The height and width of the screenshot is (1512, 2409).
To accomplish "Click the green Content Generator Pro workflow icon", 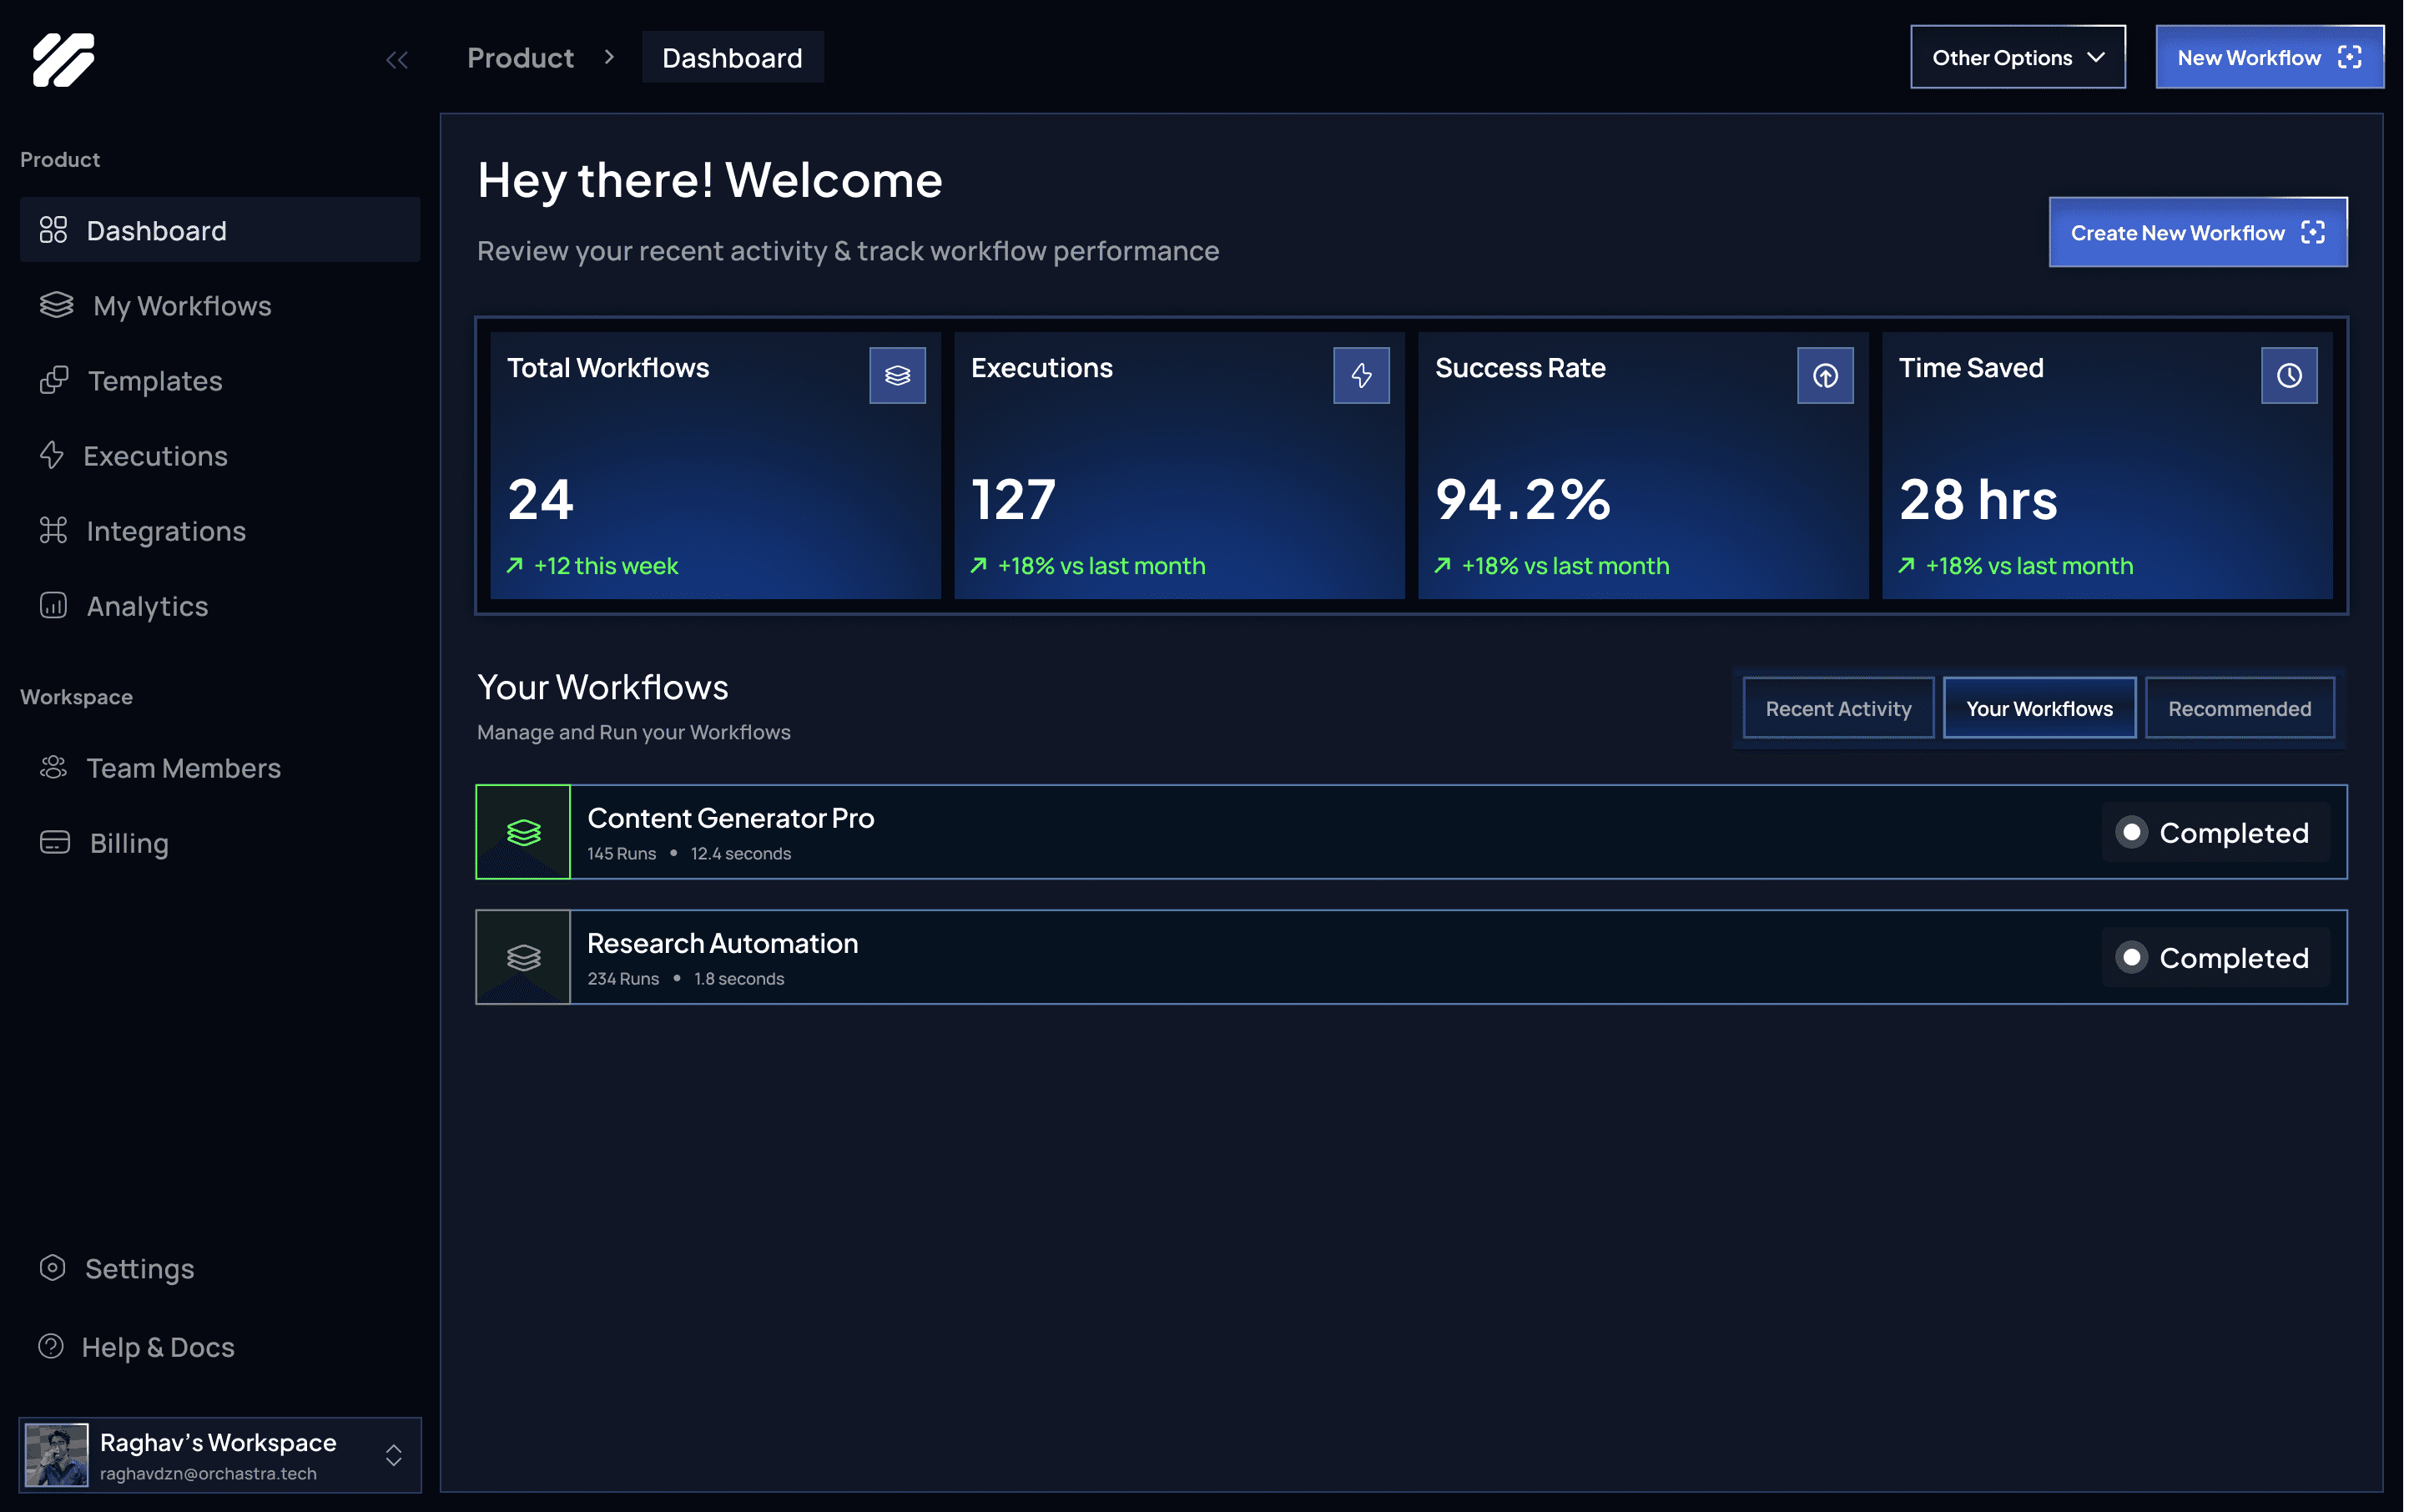I will [523, 832].
